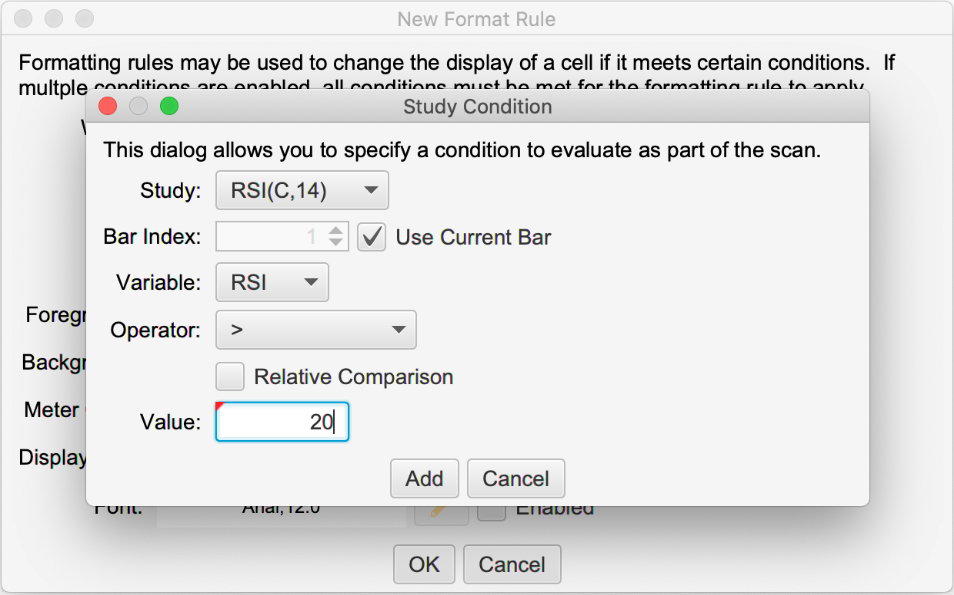Expand the Variable dropdown set to RSI
The width and height of the screenshot is (954, 595).
click(272, 283)
